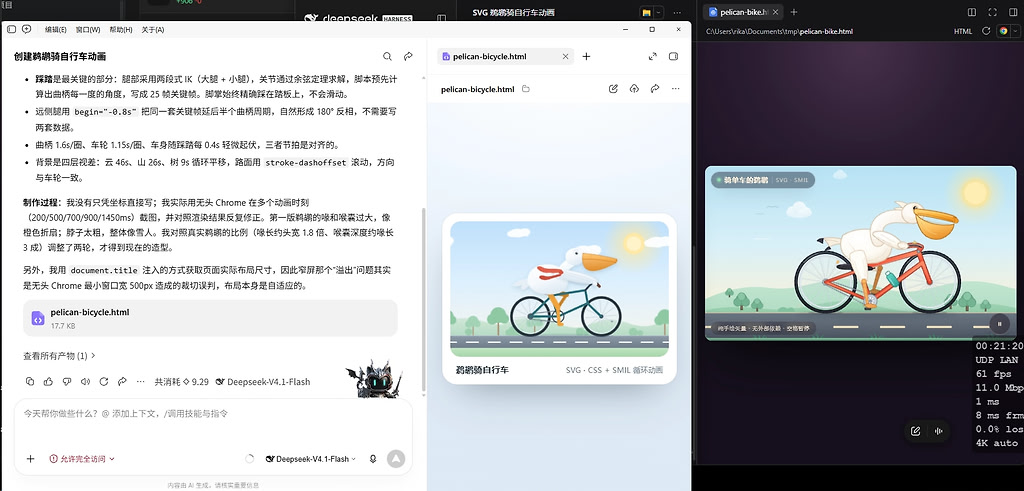Toggle the sidebar panel icon near Edit menu
The height and width of the screenshot is (491, 1024).
point(12,29)
